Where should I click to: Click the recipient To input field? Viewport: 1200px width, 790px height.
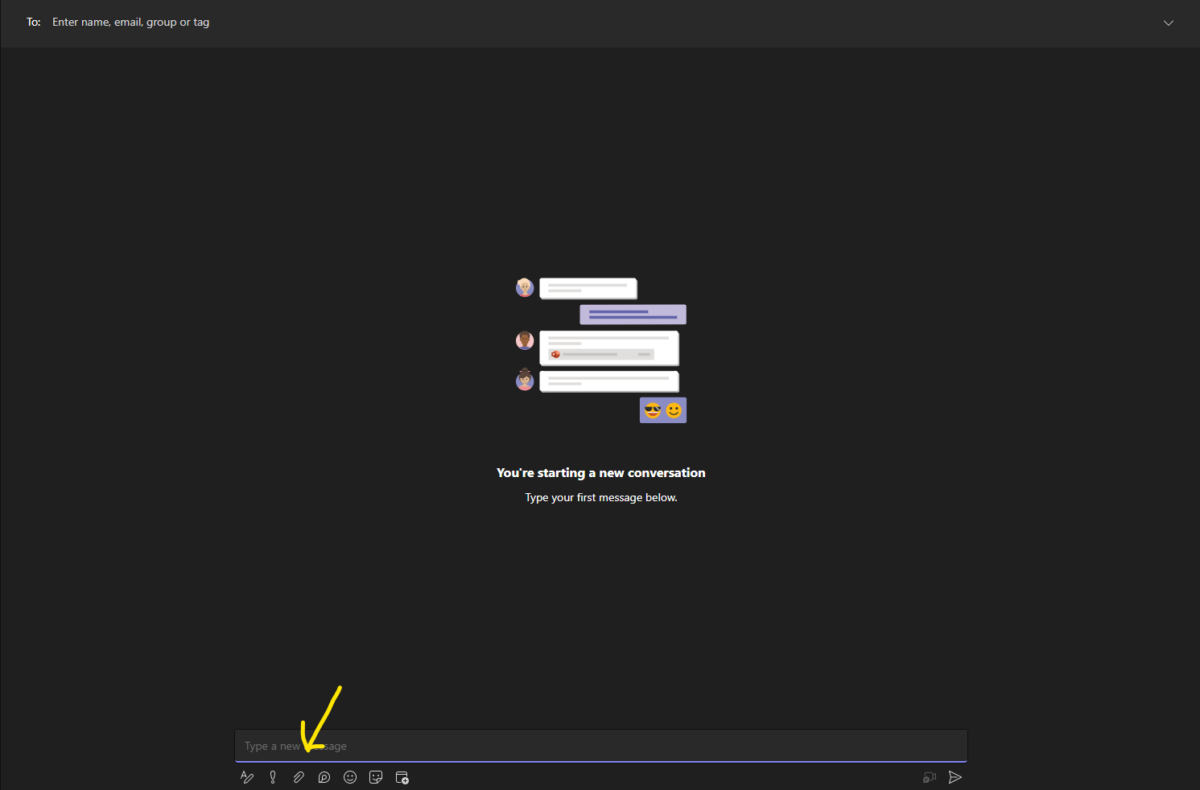tap(130, 22)
